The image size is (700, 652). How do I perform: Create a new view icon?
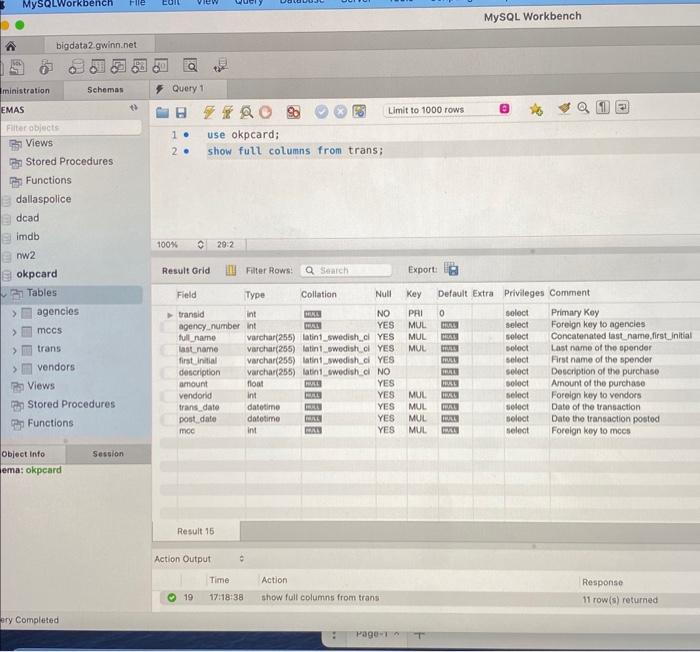[118, 66]
